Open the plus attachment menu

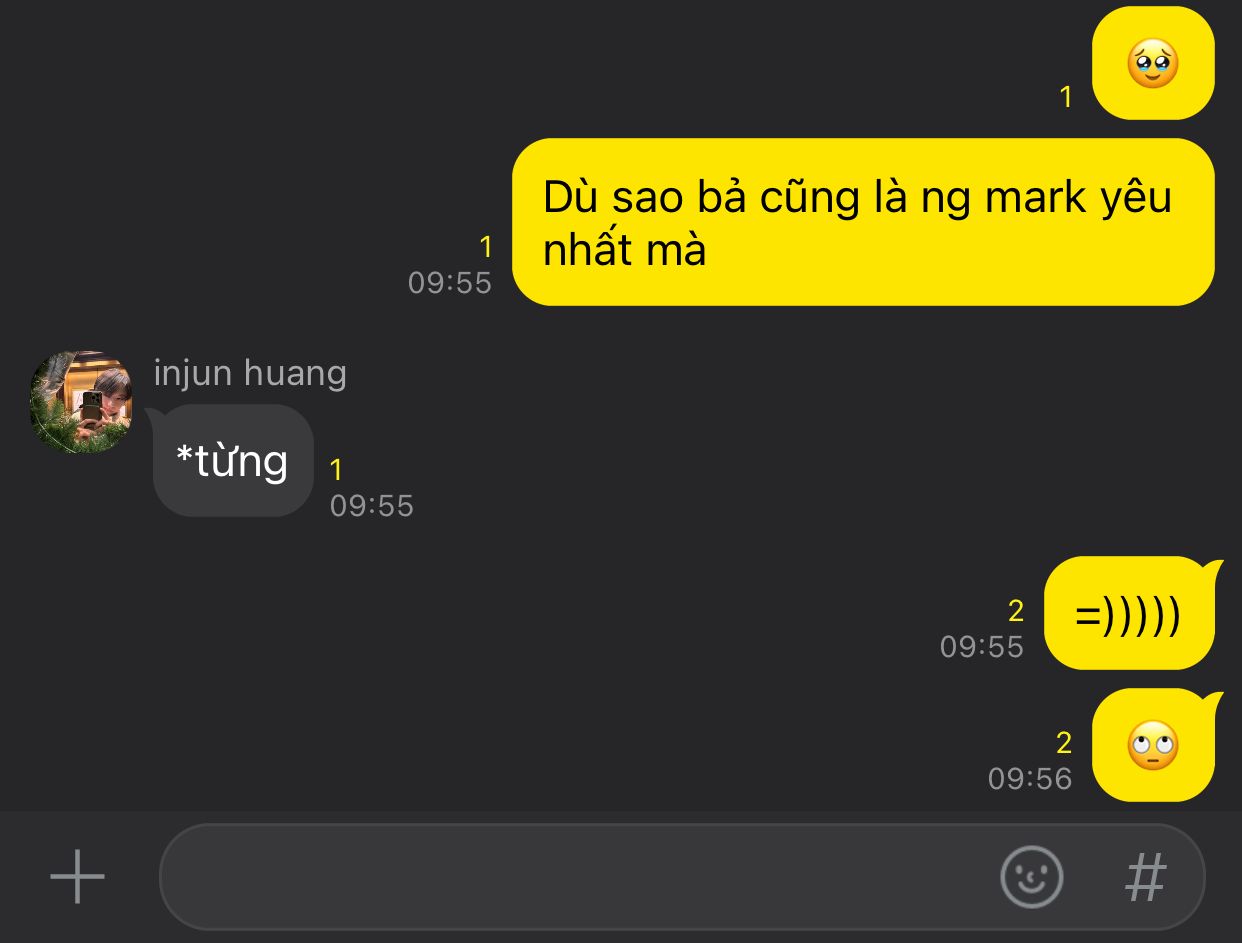(x=77, y=877)
